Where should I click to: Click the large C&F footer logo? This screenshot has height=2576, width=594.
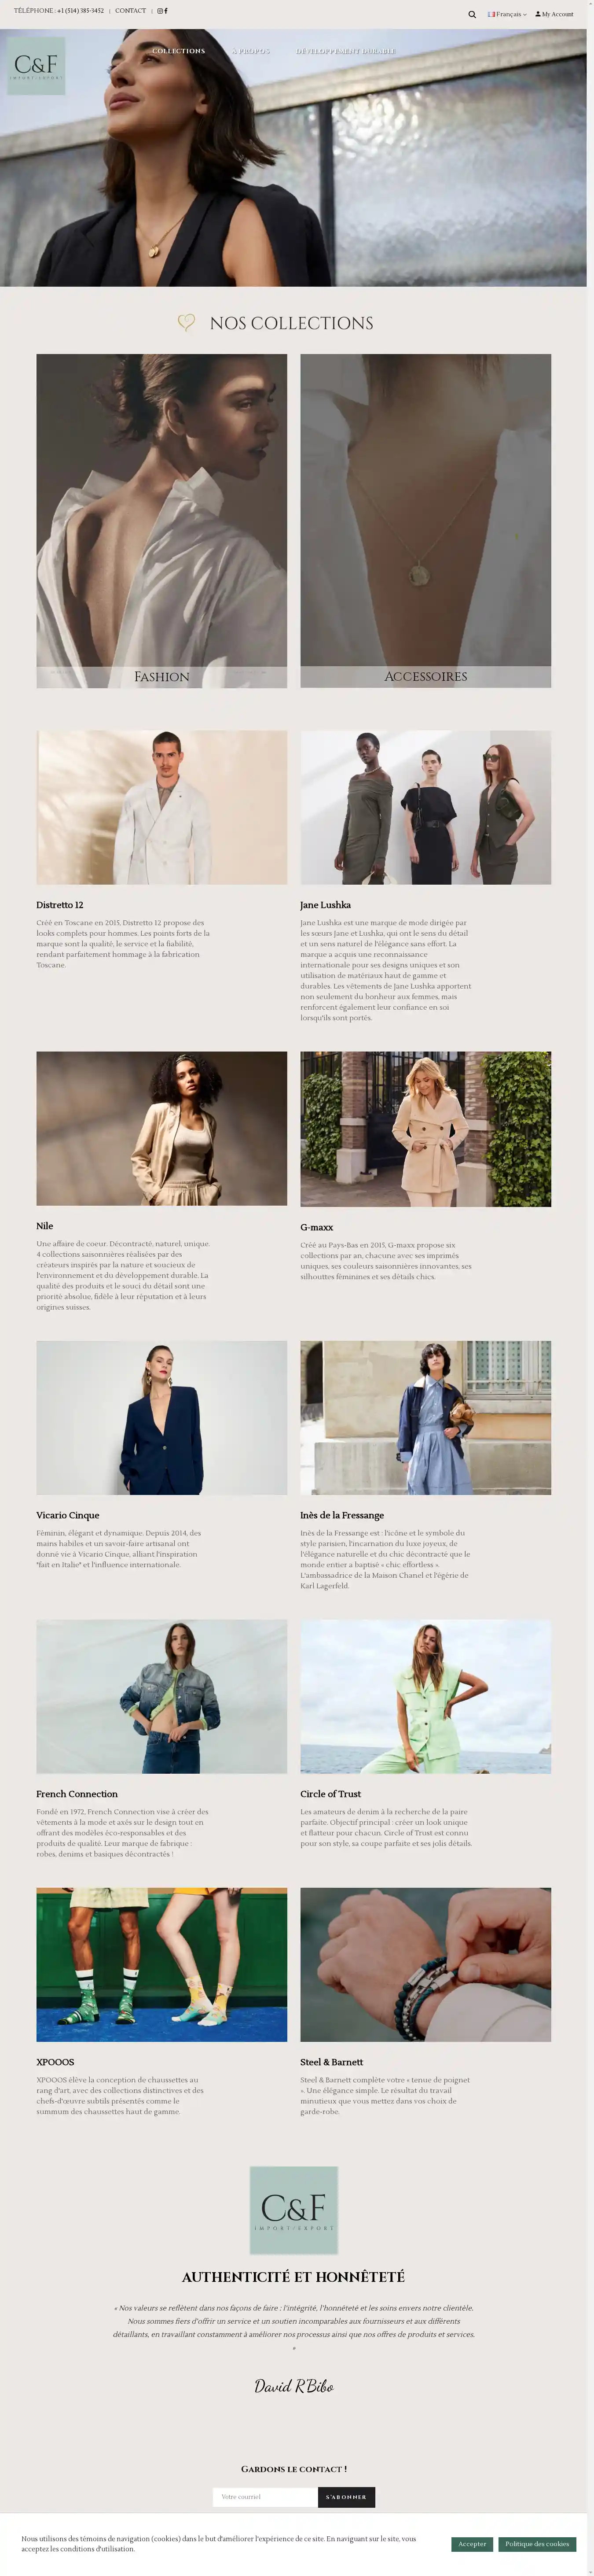tap(294, 2210)
